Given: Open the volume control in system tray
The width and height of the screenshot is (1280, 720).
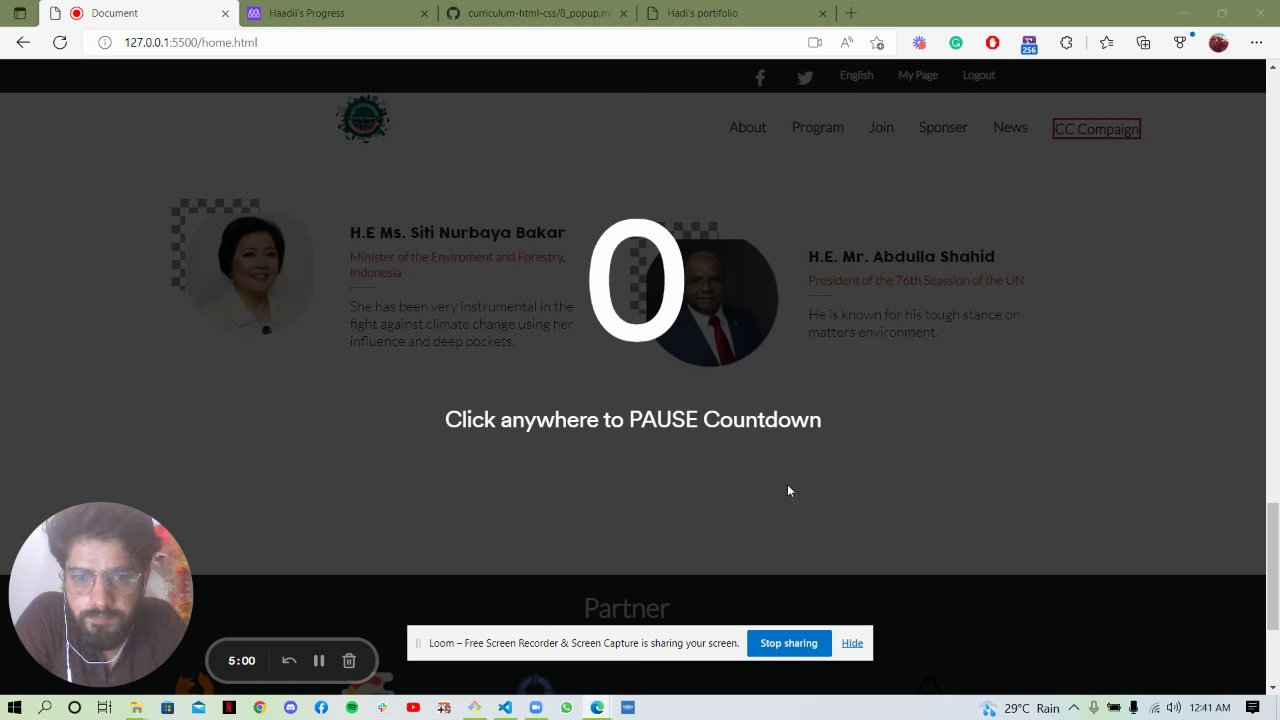Looking at the screenshot, I should click(1173, 708).
